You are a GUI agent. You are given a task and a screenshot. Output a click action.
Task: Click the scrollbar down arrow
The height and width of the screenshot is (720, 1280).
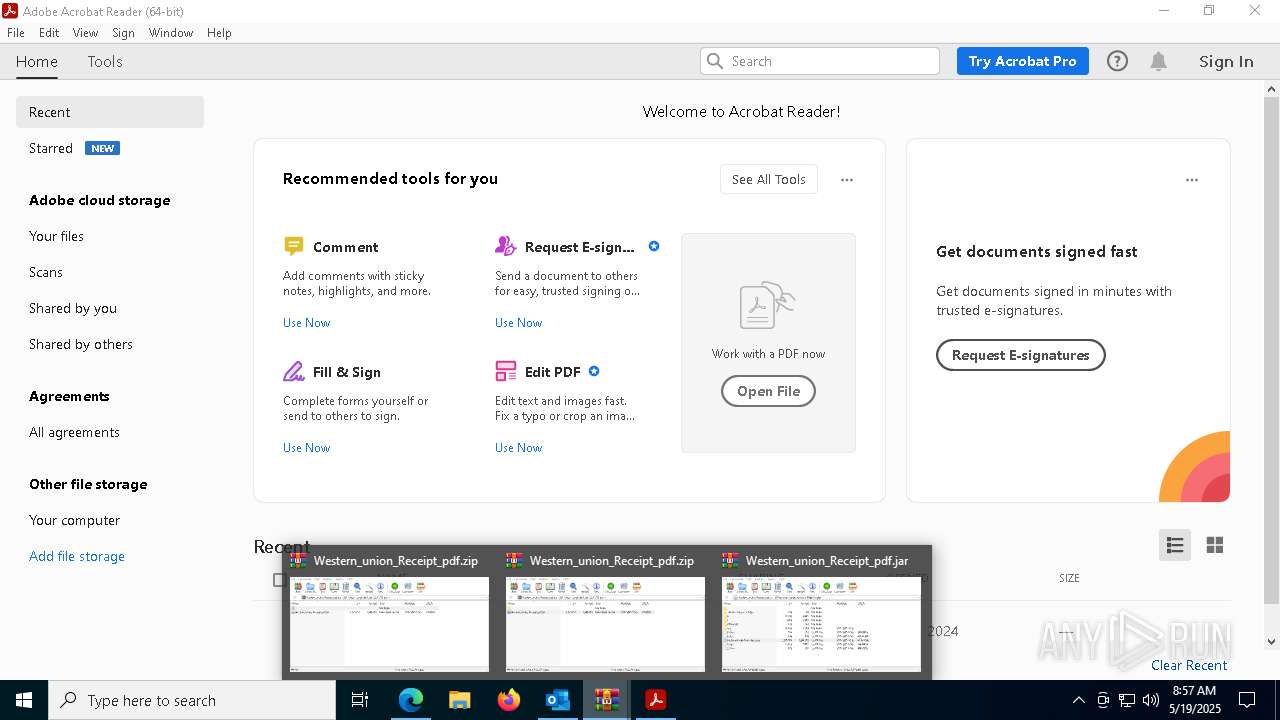coord(1271,642)
